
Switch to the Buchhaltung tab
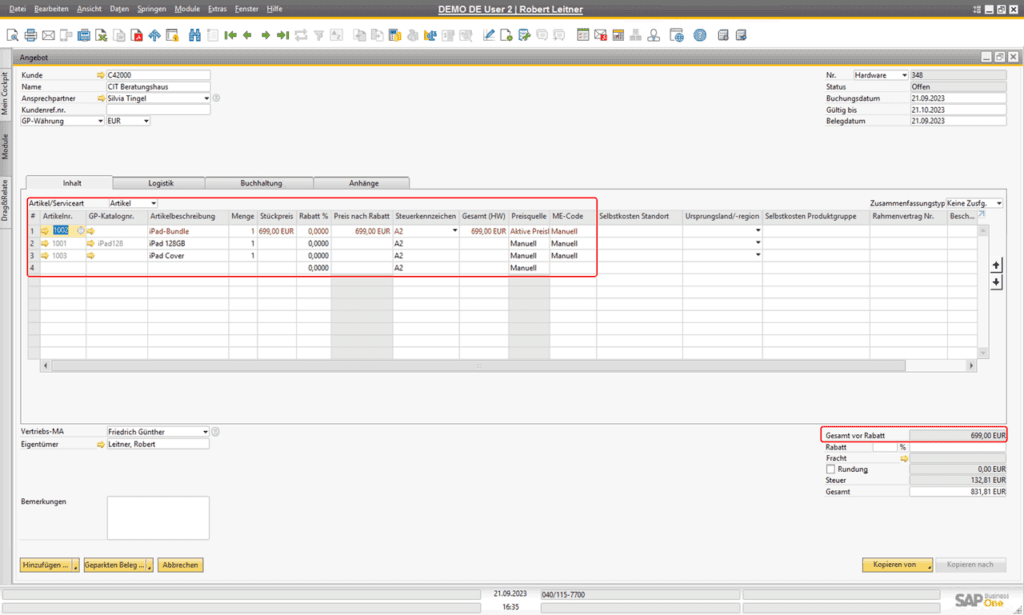261,183
